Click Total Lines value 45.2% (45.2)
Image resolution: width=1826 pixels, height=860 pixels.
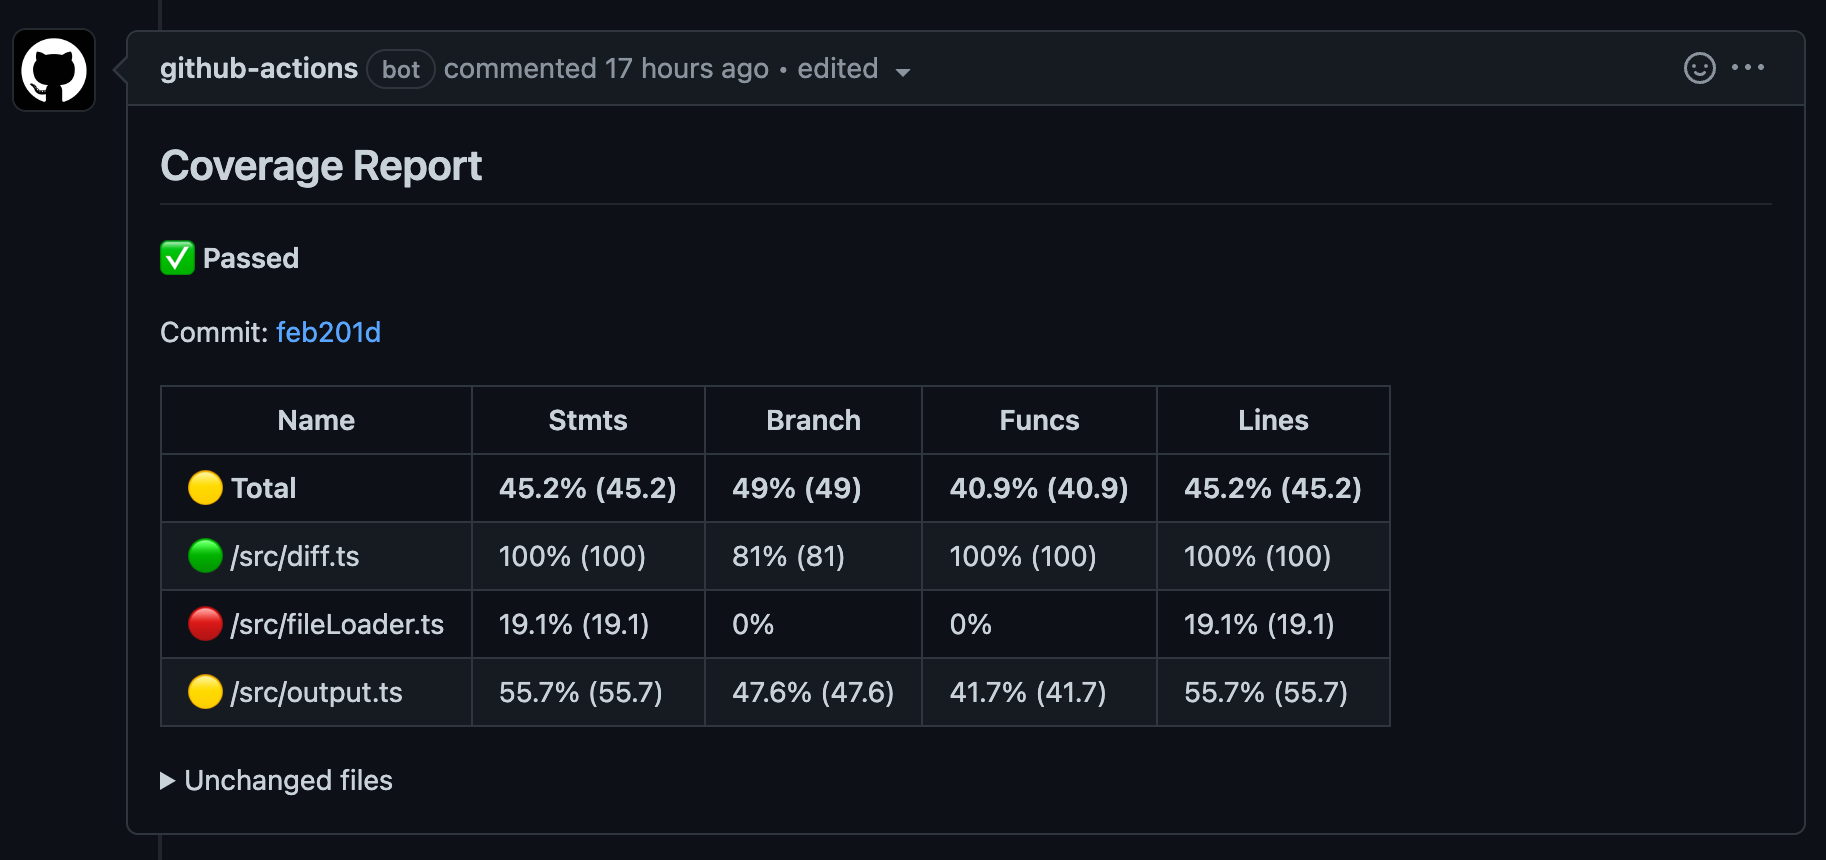(x=1273, y=488)
